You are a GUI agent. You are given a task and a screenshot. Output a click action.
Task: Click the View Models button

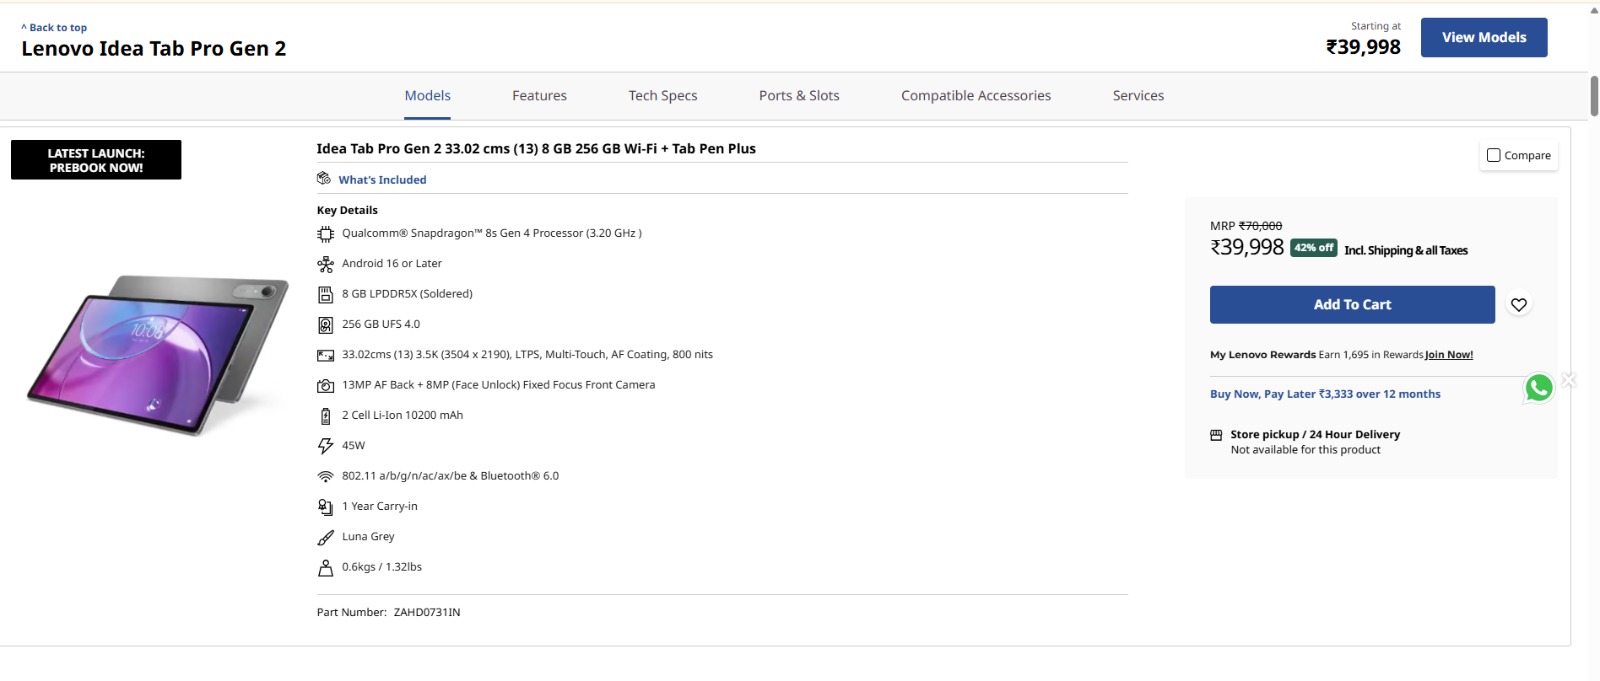(x=1483, y=38)
